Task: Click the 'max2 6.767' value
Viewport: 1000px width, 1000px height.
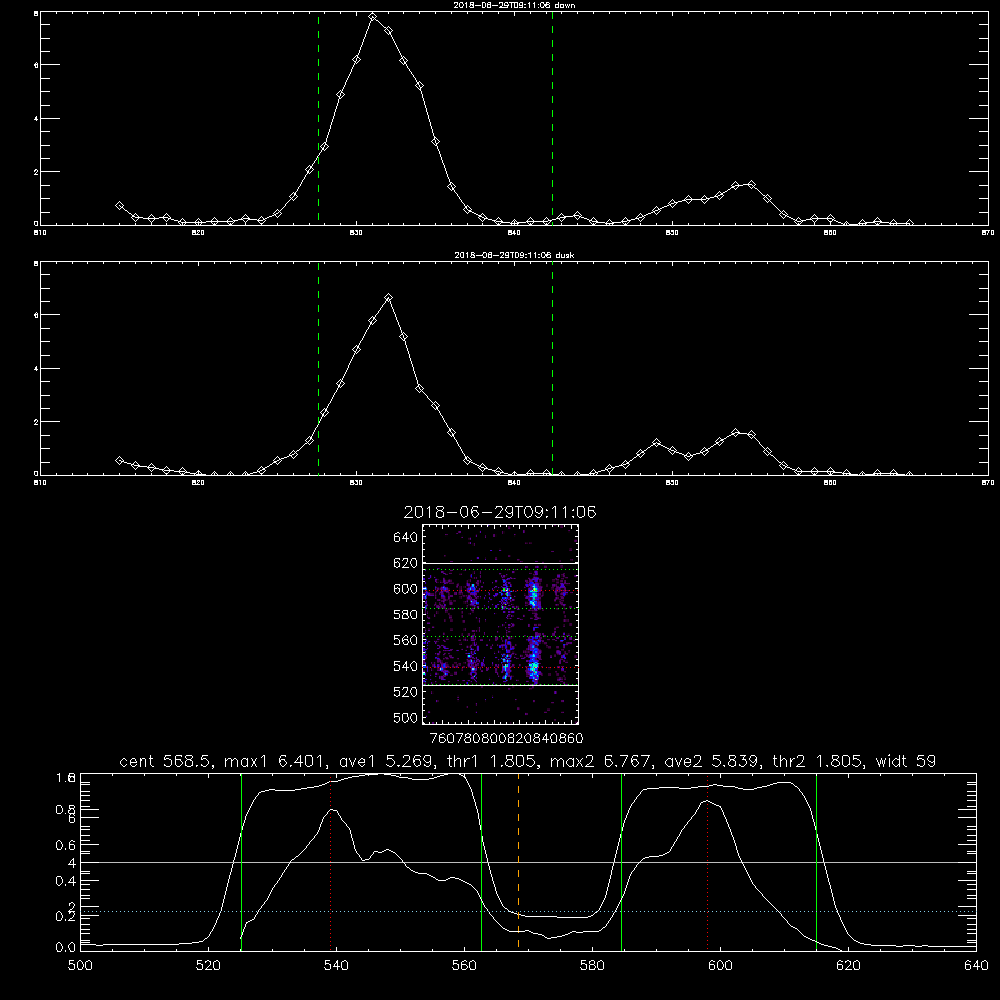Action: [599, 761]
